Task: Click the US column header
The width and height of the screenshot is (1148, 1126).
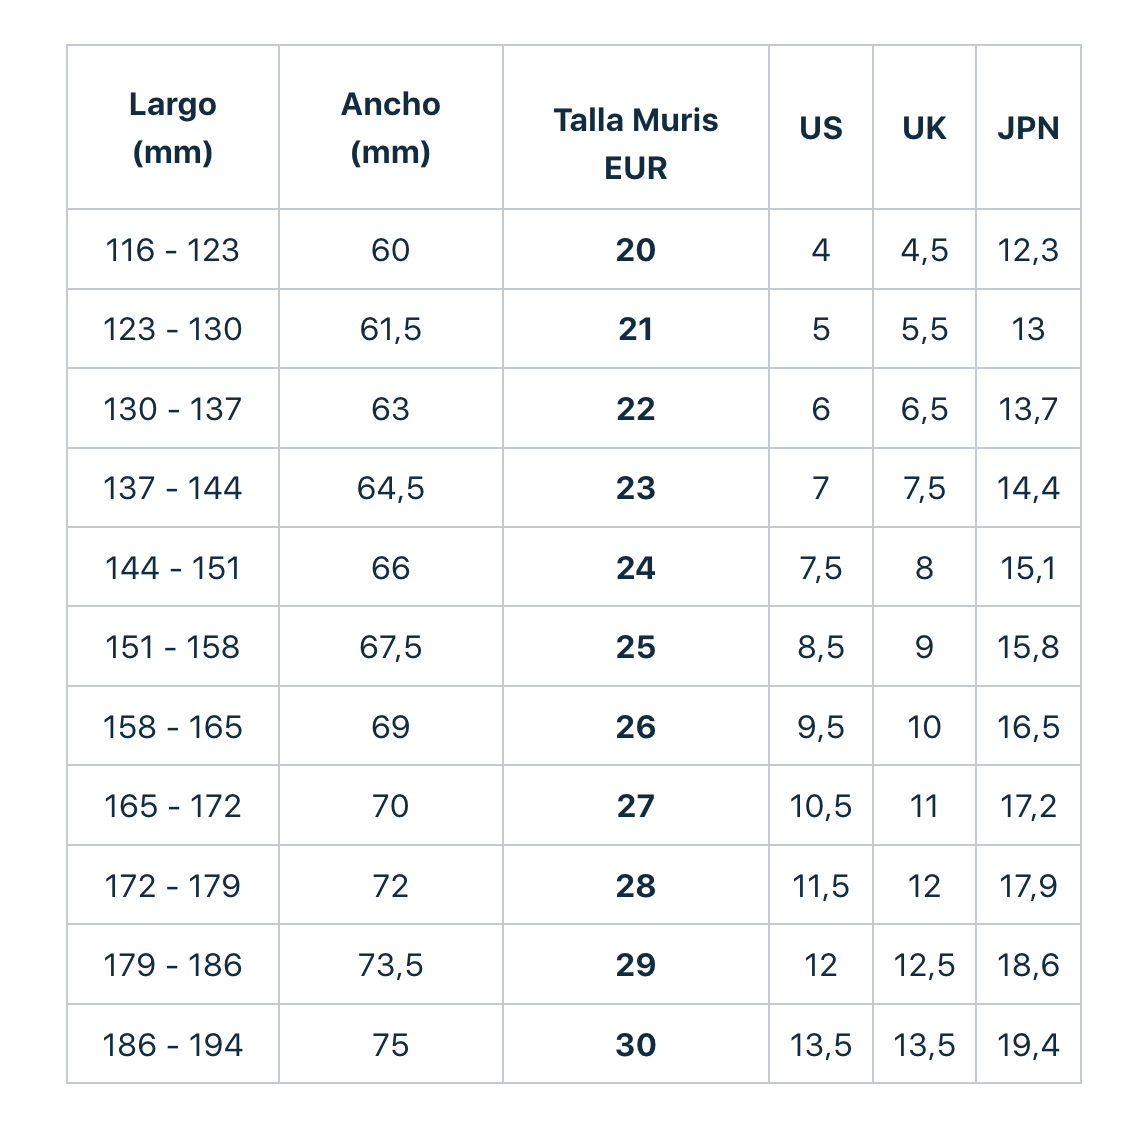Action: 820,128
